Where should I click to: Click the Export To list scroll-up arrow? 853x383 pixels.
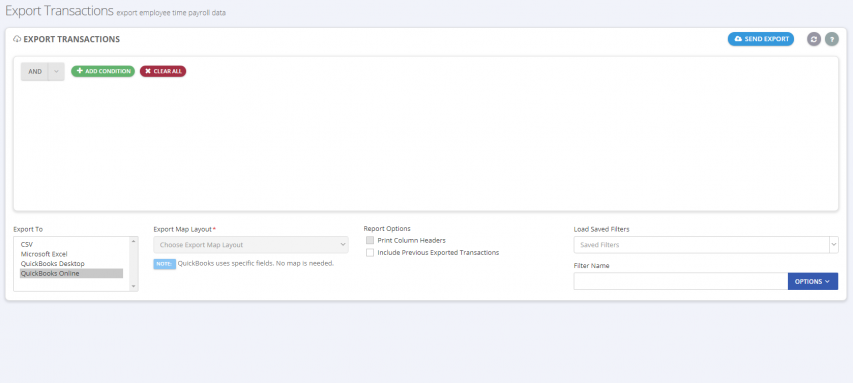[x=134, y=241]
